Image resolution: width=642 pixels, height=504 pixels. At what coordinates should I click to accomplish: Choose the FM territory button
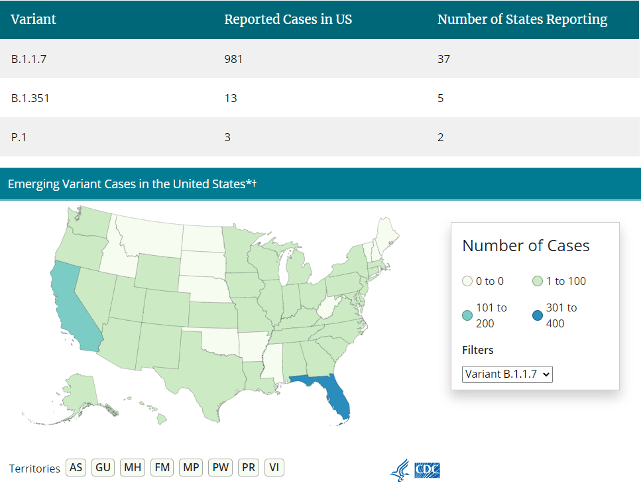tap(161, 468)
